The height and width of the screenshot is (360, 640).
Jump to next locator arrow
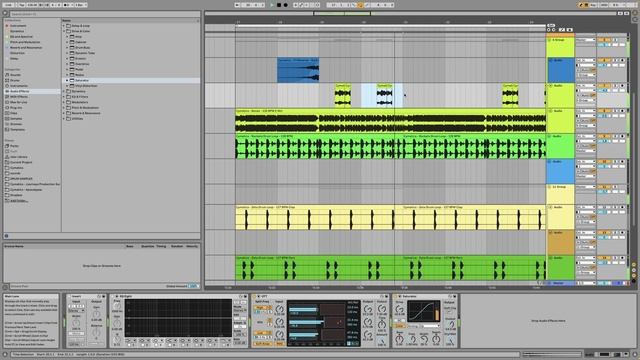click(553, 29)
